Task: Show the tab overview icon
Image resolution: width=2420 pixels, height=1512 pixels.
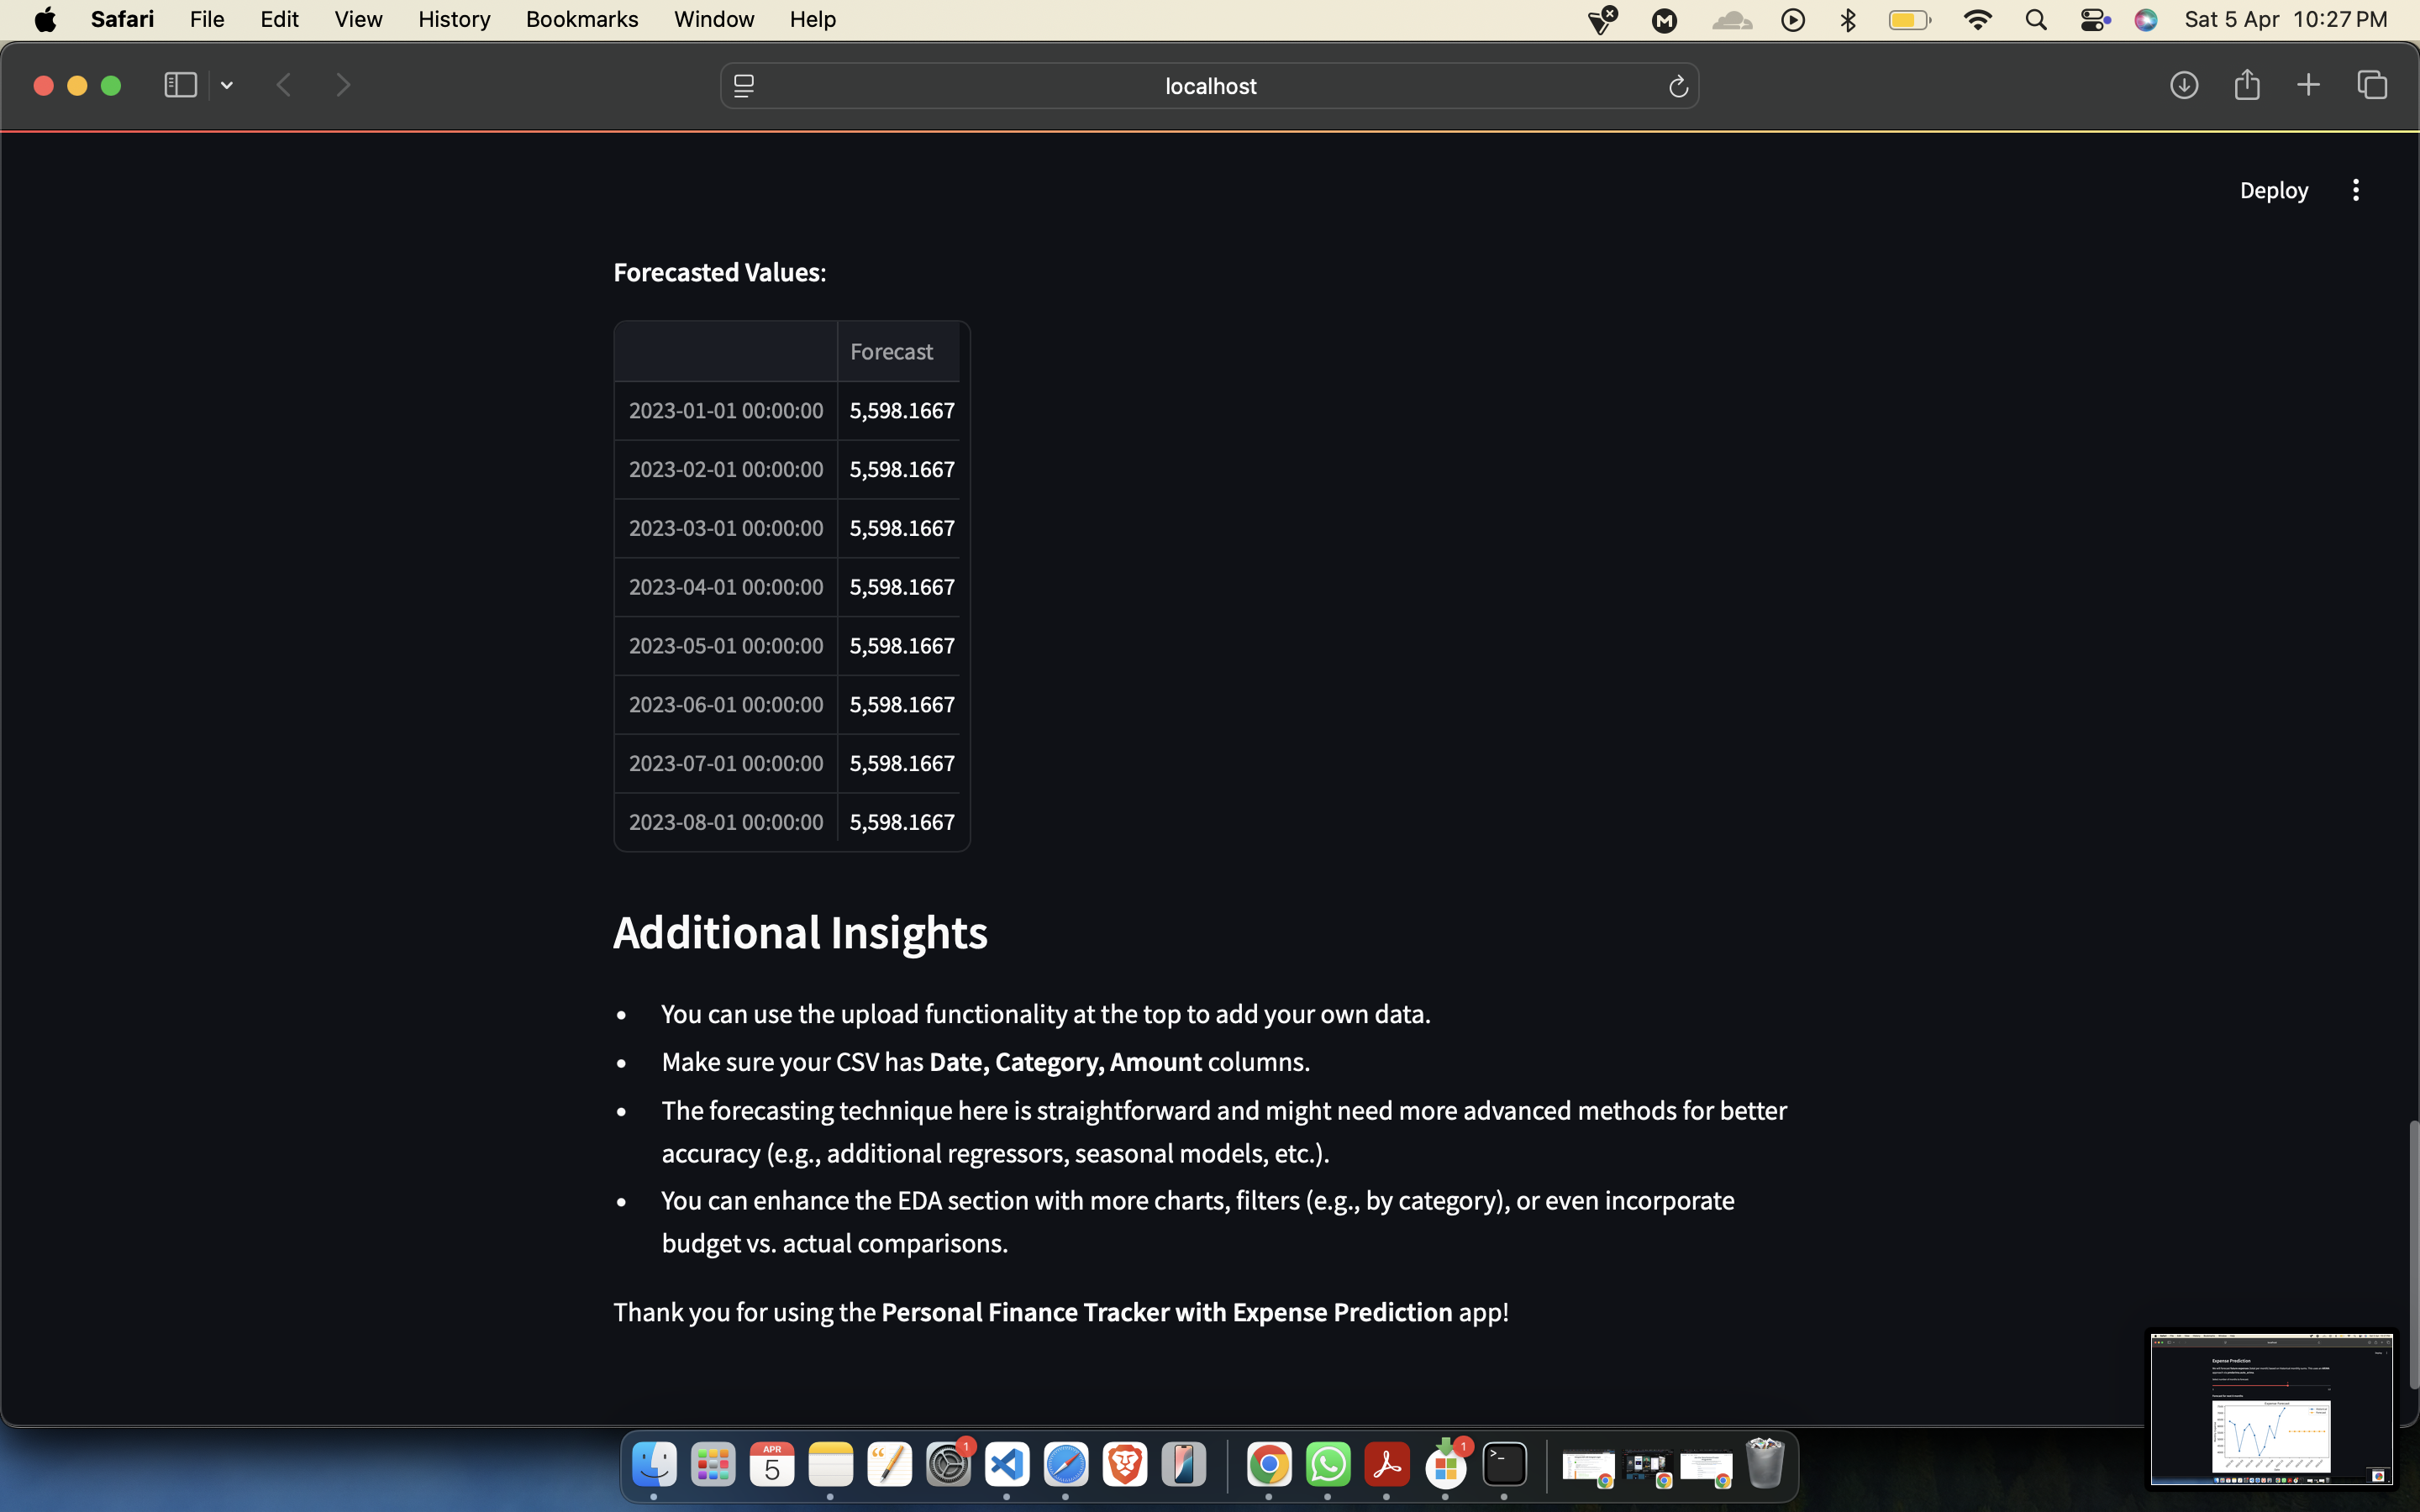Action: (x=2372, y=85)
